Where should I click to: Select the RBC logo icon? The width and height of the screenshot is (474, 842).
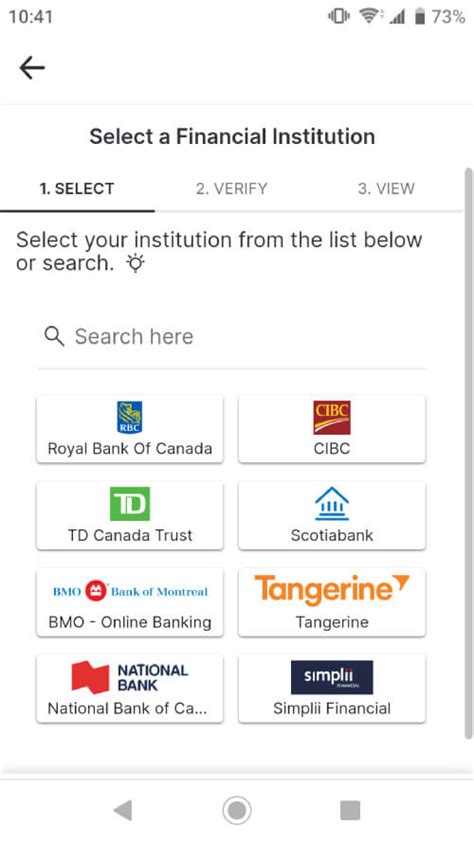coord(129,417)
